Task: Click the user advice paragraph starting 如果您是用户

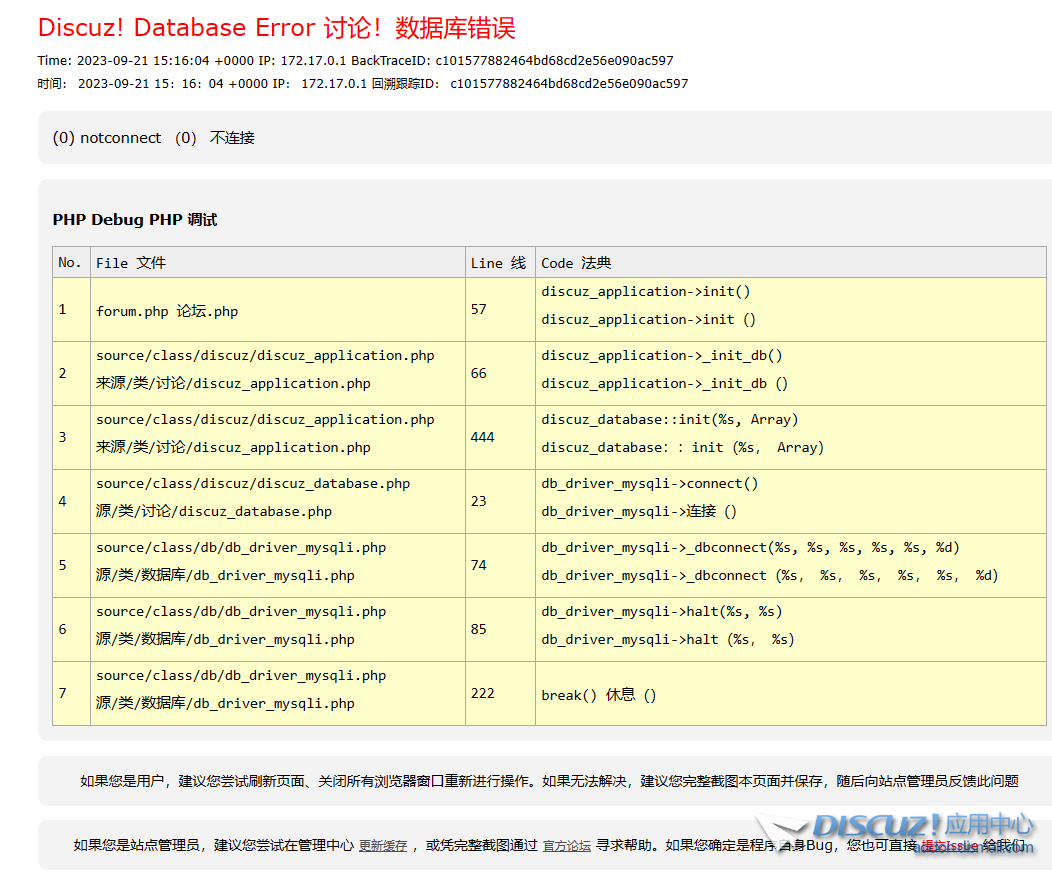Action: click(549, 782)
